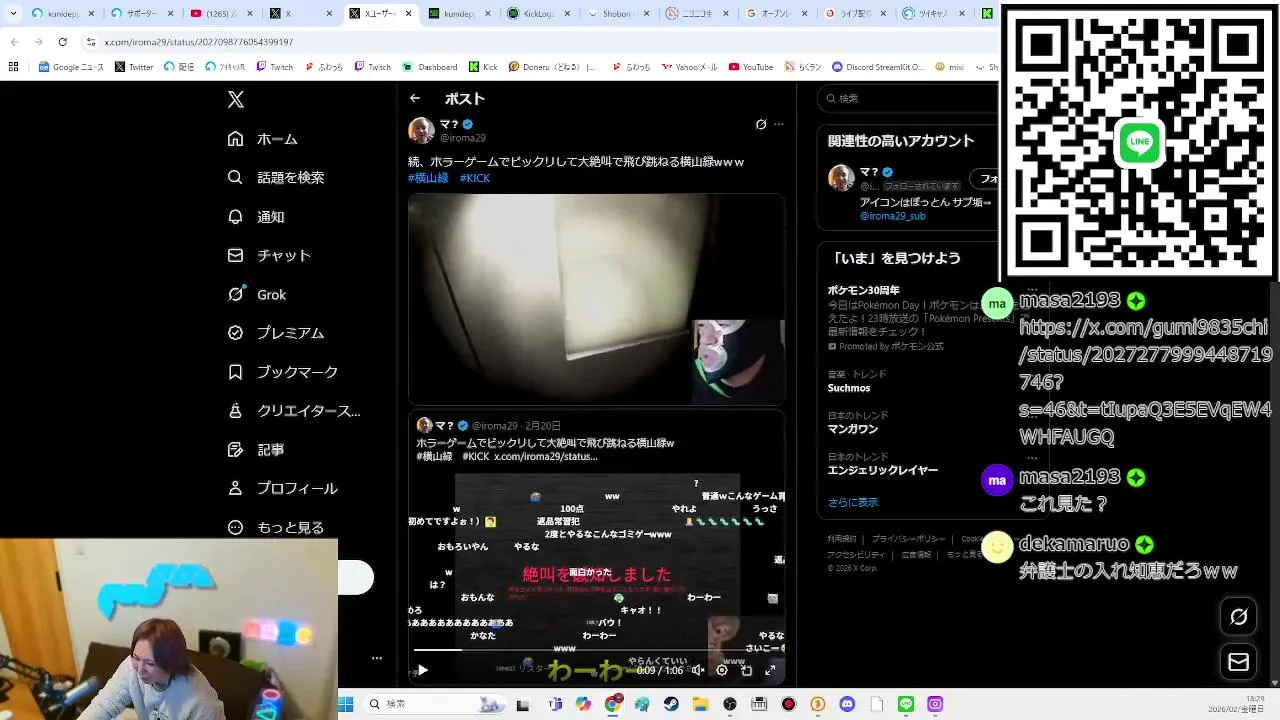The height and width of the screenshot is (720, 1280).
Task: Enable picture-in-picture on the video
Action: [746, 670]
